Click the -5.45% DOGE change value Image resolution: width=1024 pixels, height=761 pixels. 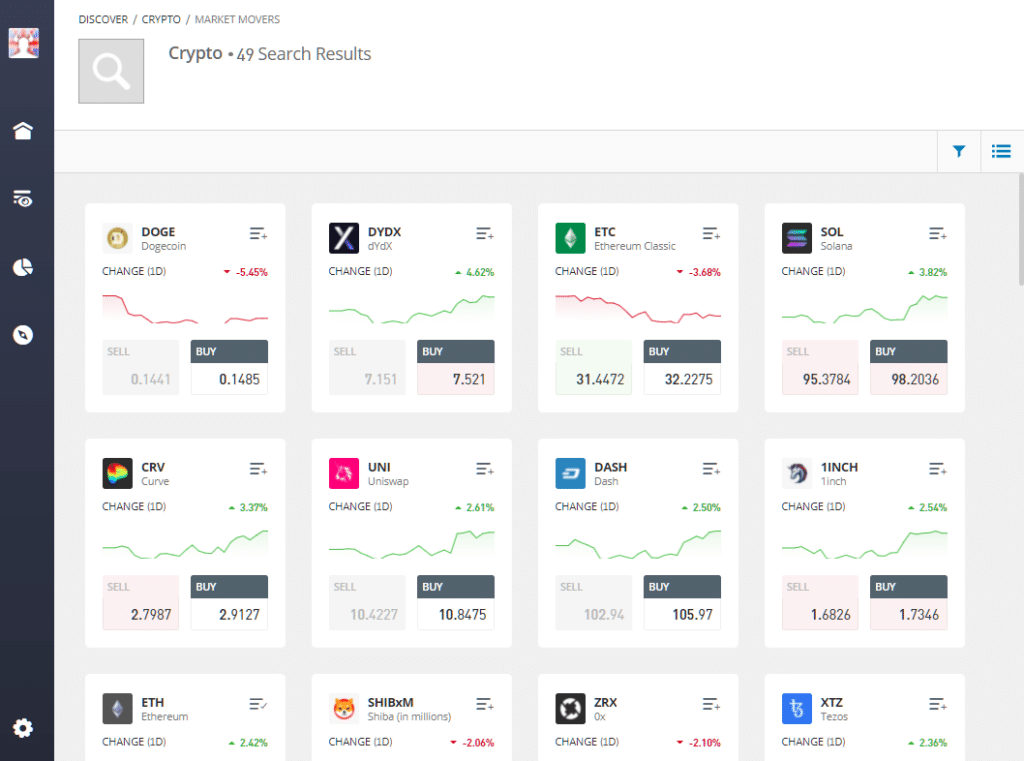pyautogui.click(x=251, y=272)
